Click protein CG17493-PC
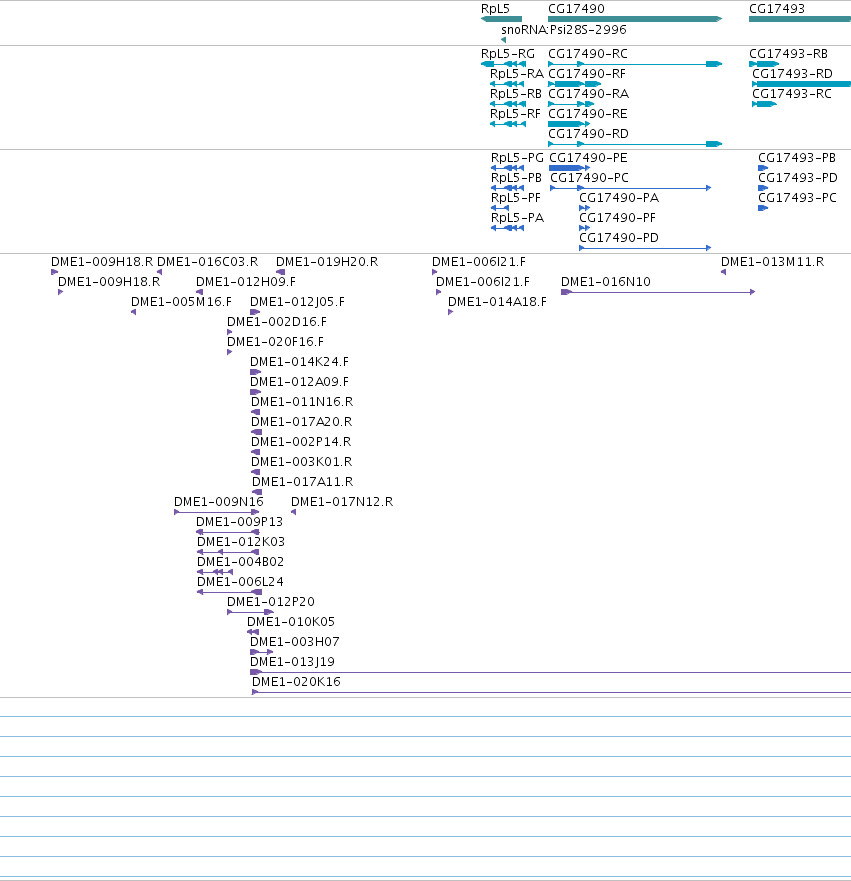 (x=763, y=208)
